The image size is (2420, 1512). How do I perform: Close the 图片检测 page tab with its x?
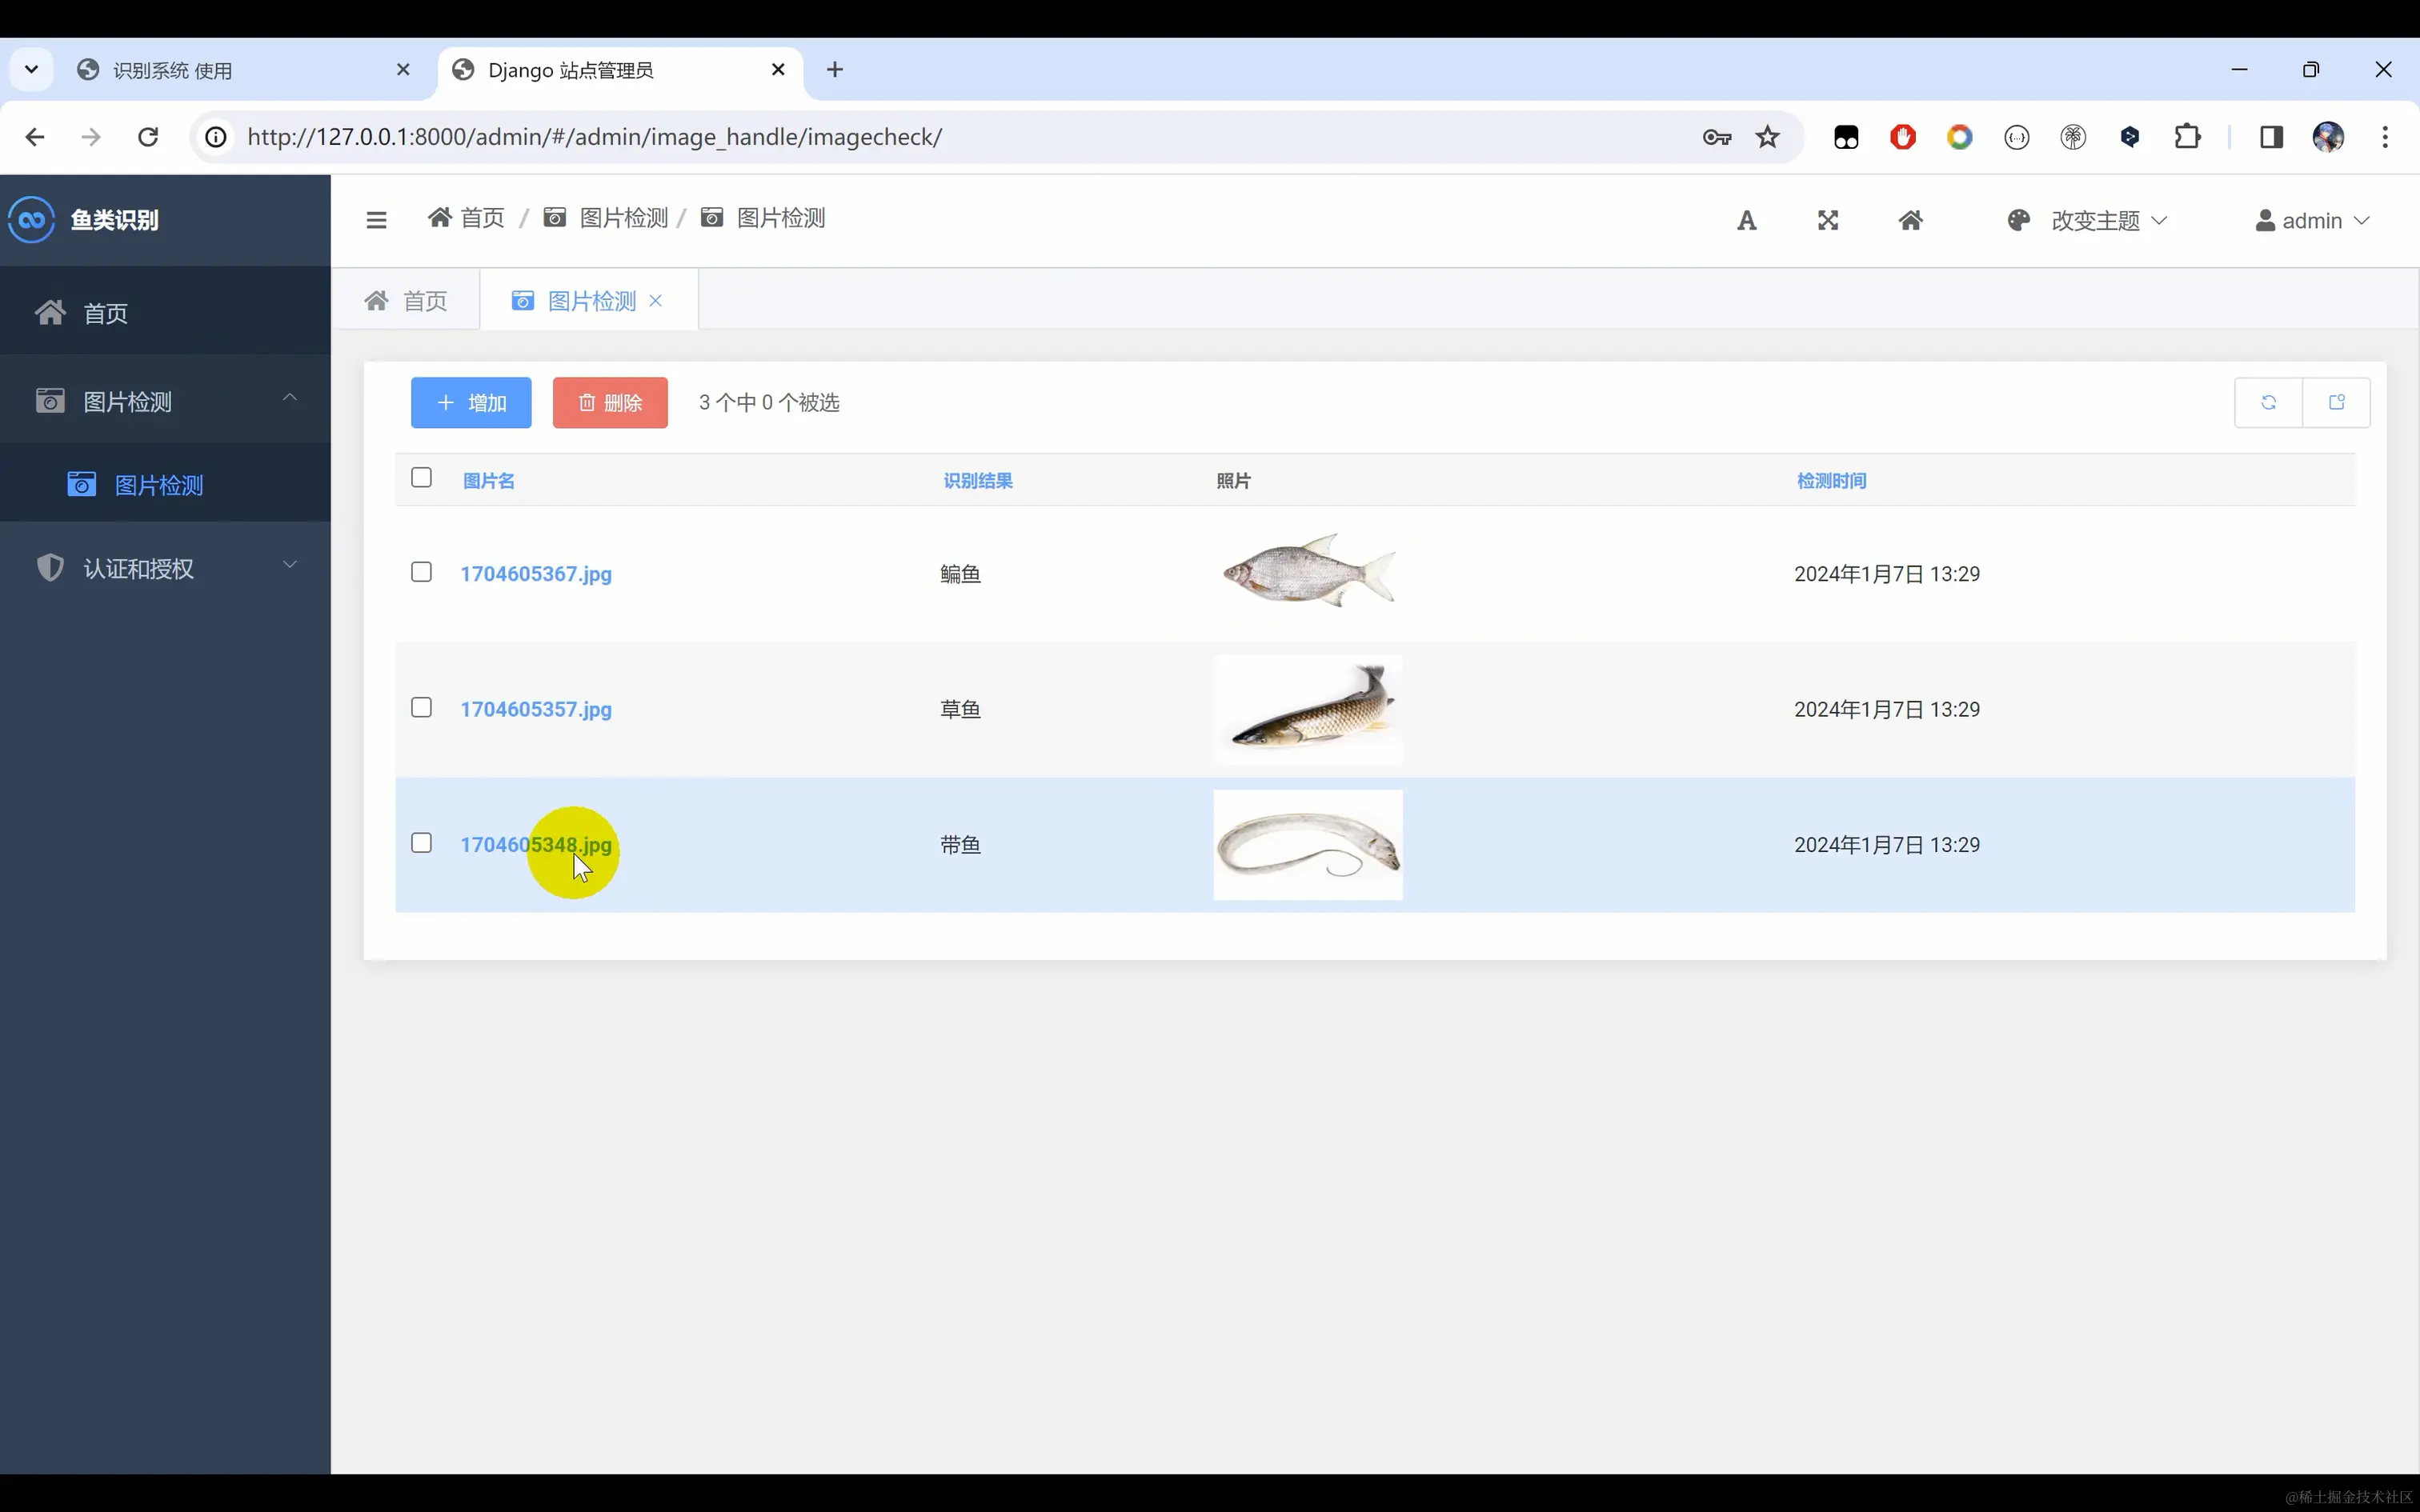click(x=656, y=301)
